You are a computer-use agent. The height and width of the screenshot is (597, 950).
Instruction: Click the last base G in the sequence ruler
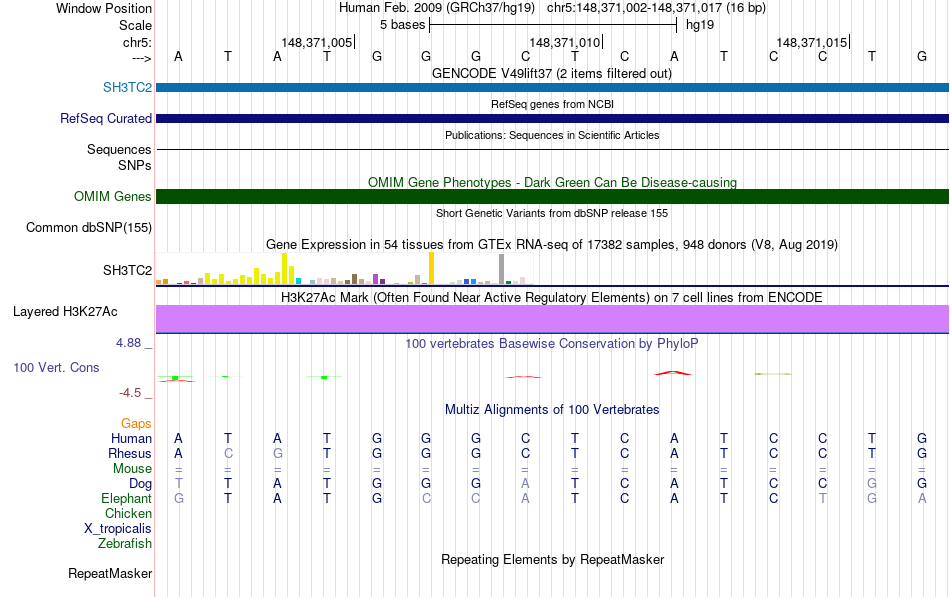tap(922, 56)
